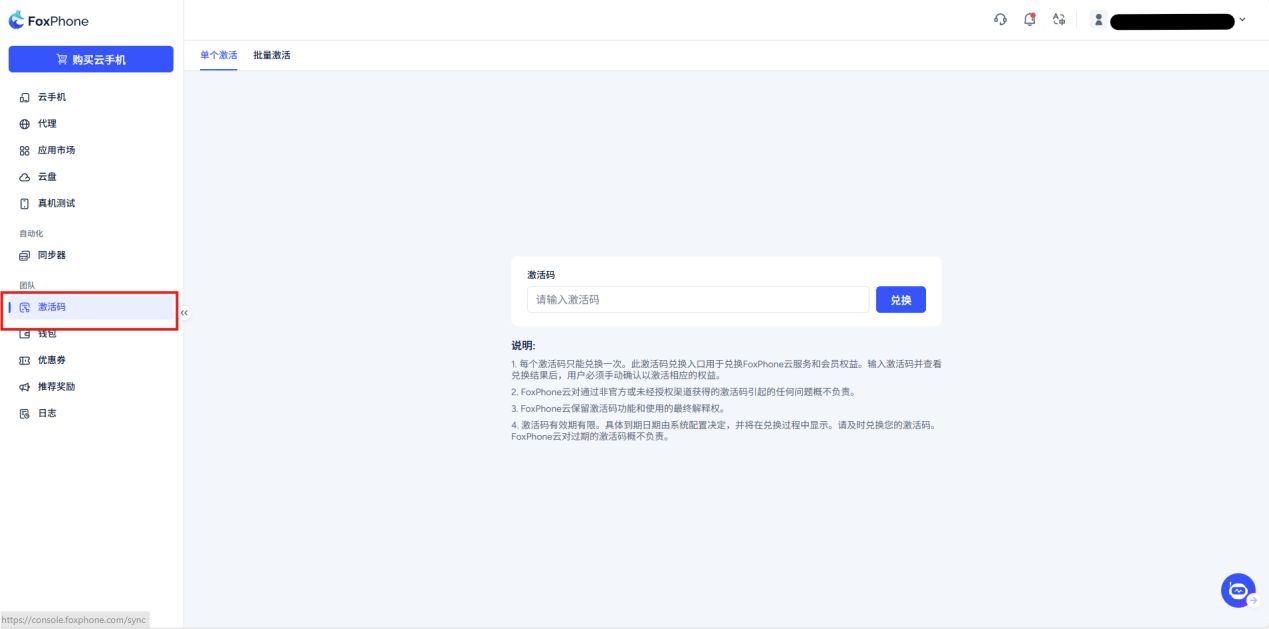Open the 同步器 sidebar item
1269x629 pixels.
(52, 256)
